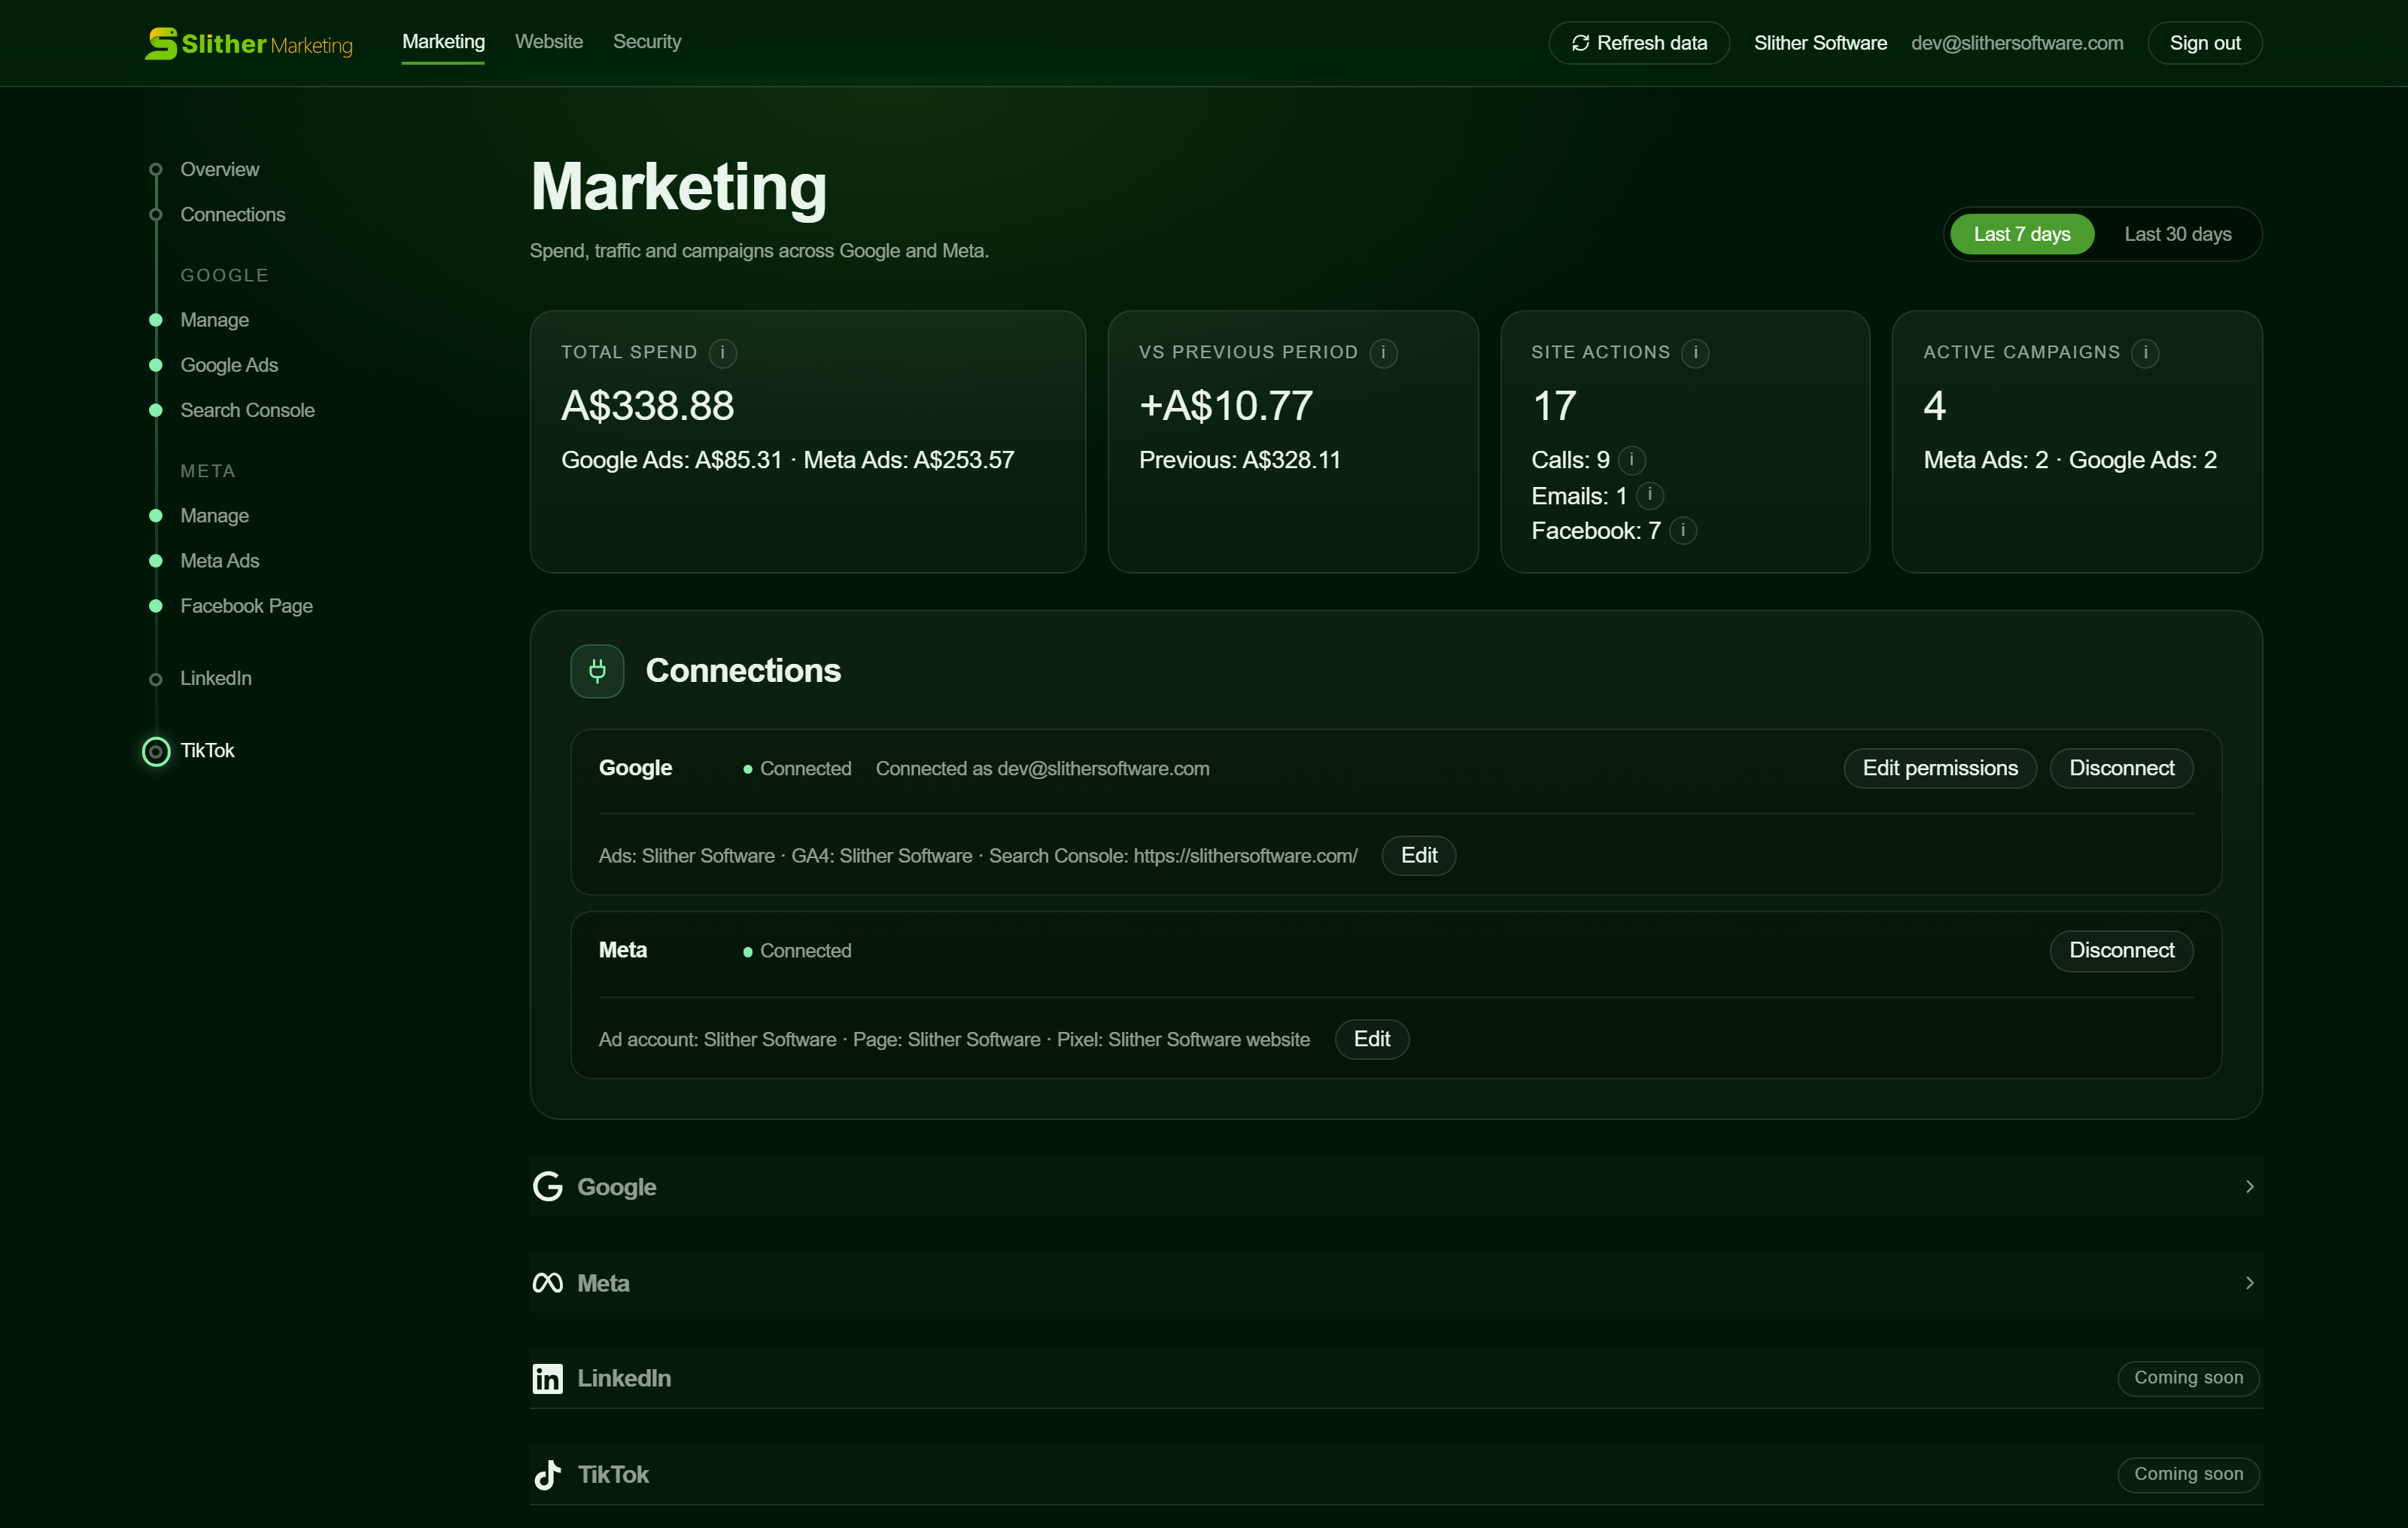Edit the Google Ads and GA4 accounts
Viewport: 2408px width, 1528px height.
pyautogui.click(x=1418, y=855)
